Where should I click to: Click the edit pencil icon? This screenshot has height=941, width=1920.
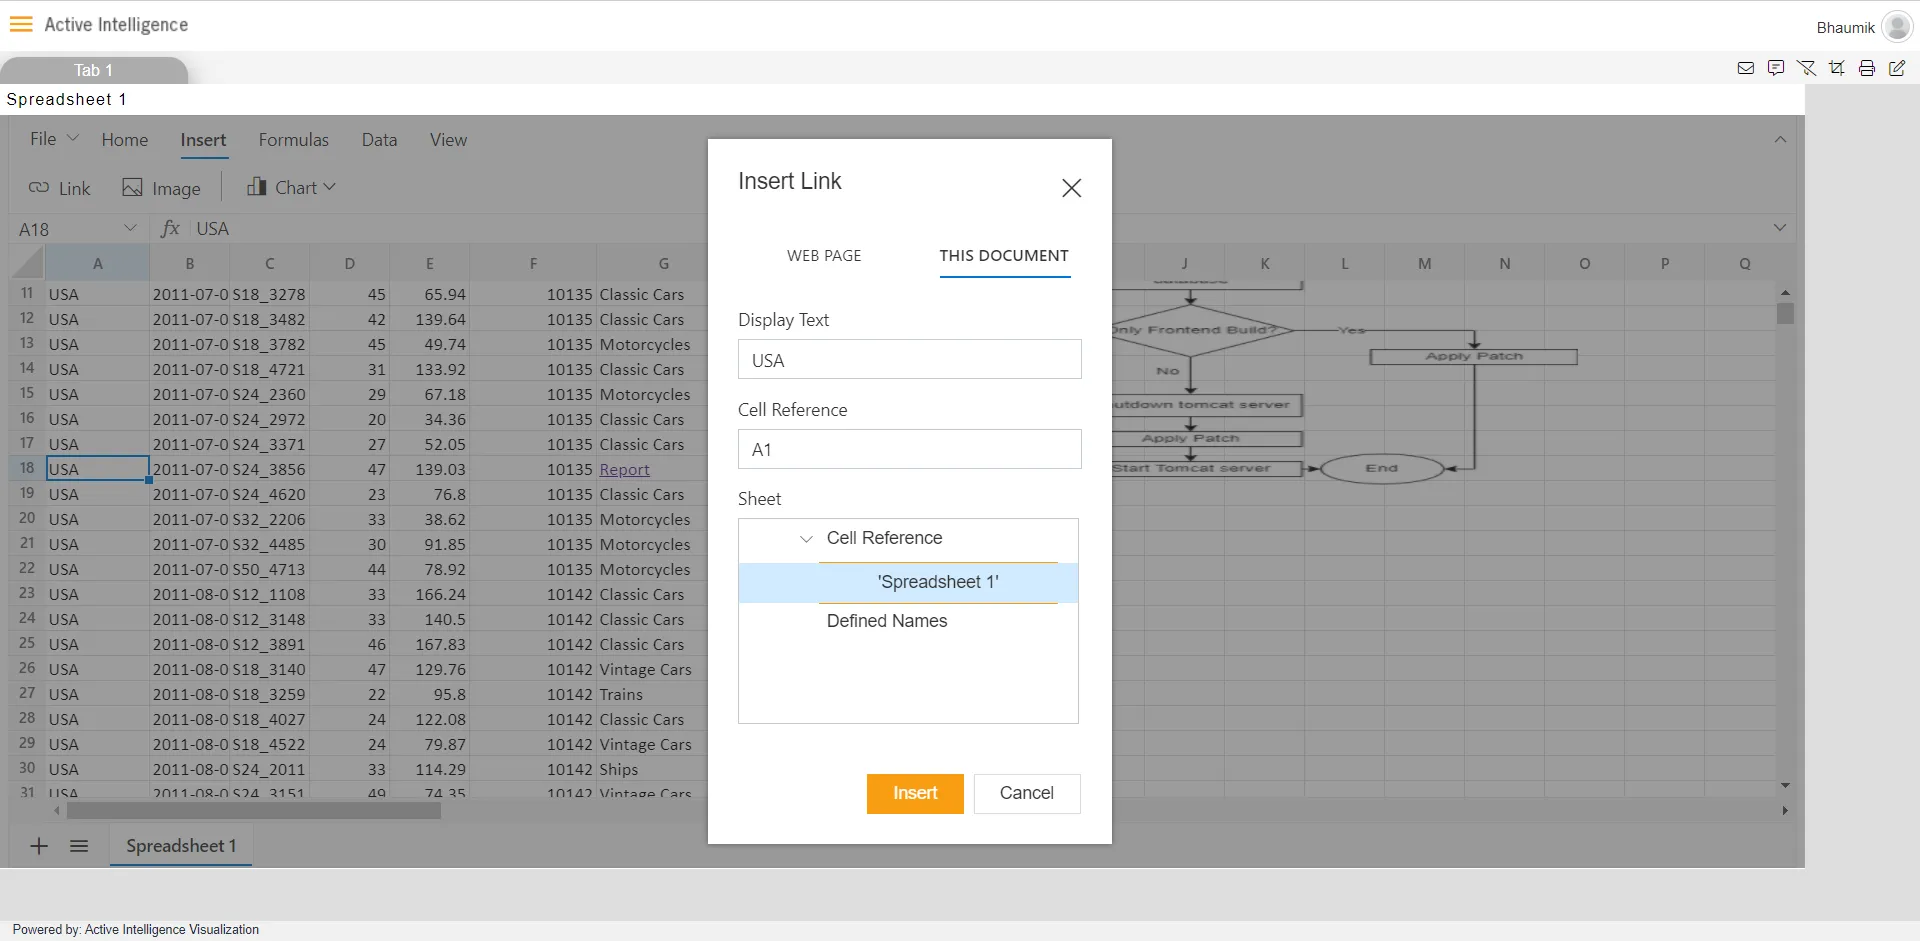click(1897, 68)
